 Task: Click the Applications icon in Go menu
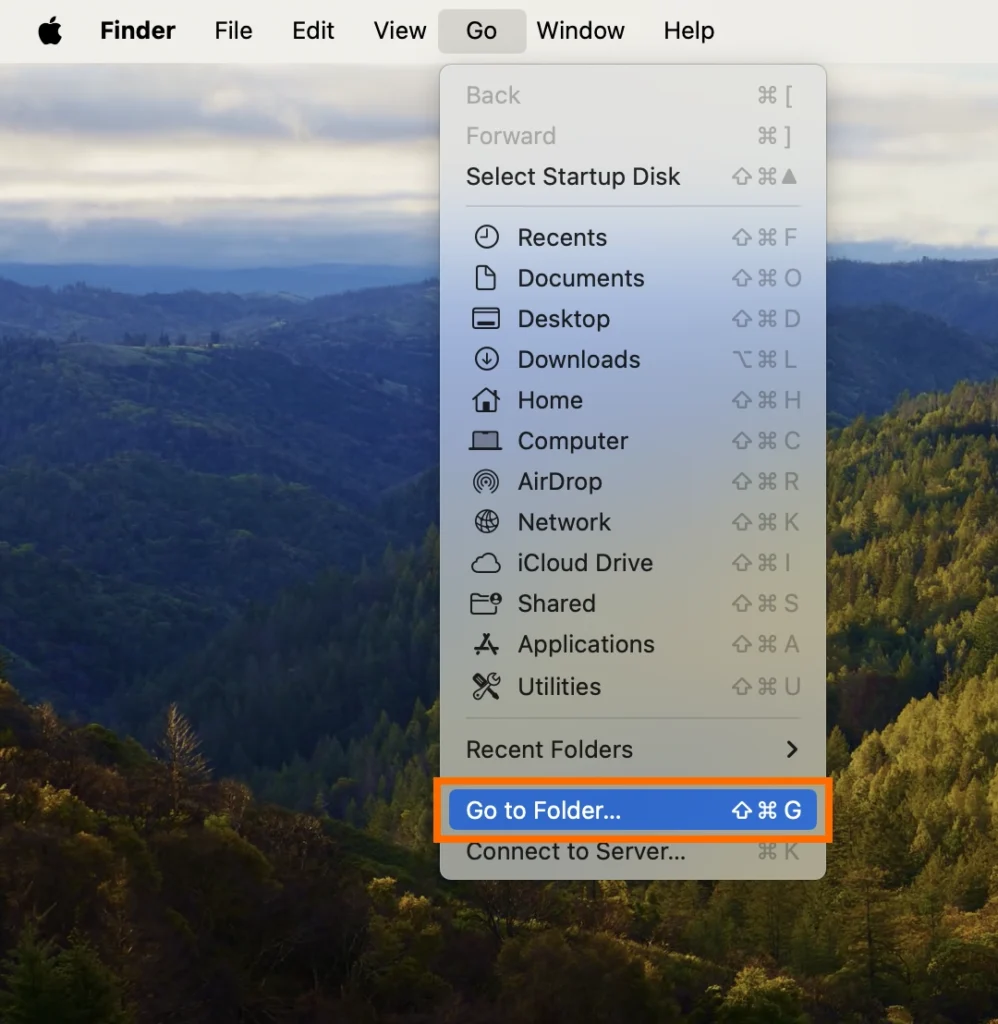[486, 645]
